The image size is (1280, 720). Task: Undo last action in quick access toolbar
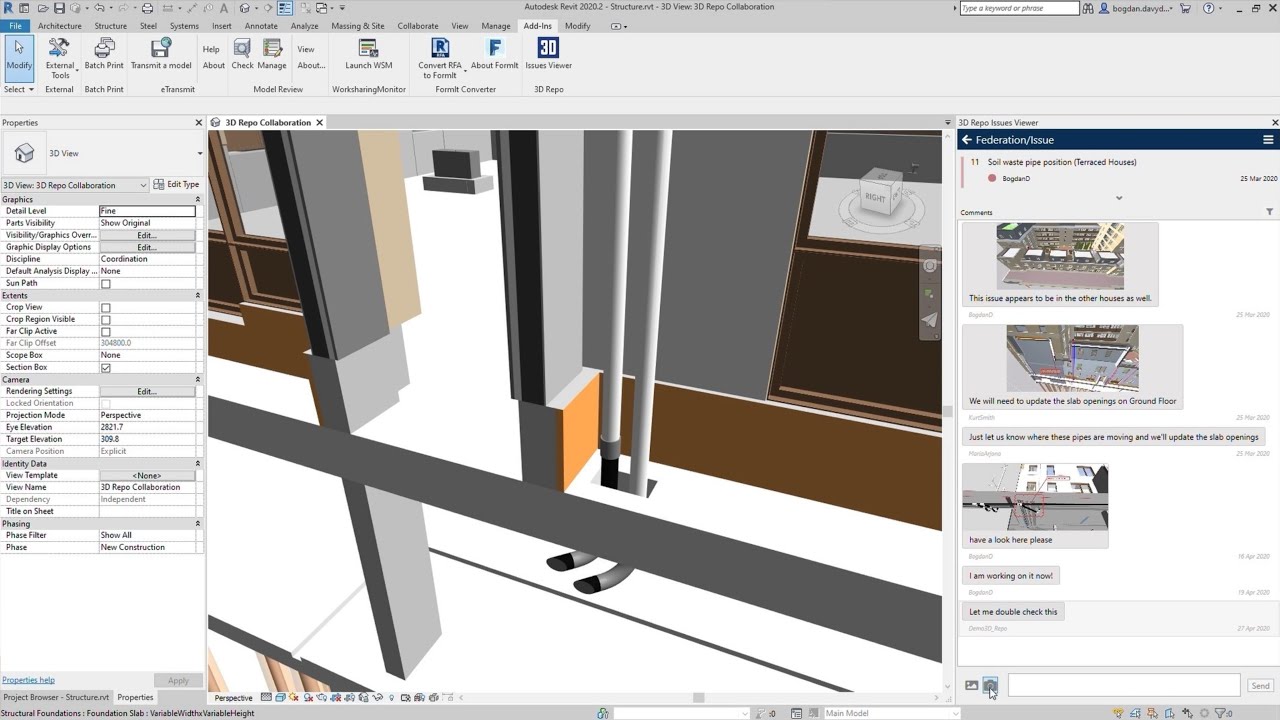click(x=99, y=8)
